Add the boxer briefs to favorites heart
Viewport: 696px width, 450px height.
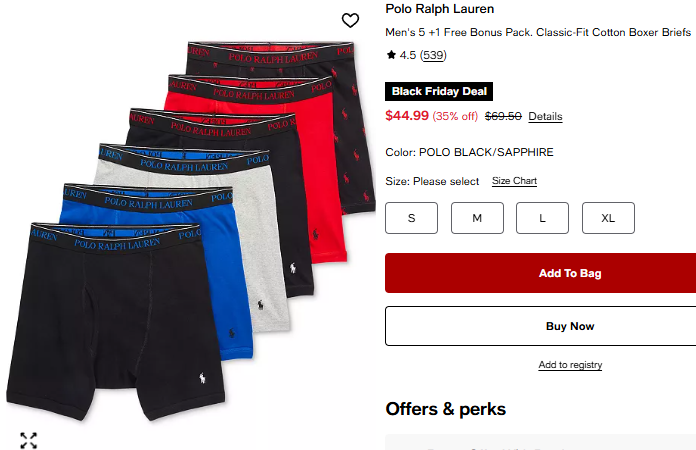[350, 20]
